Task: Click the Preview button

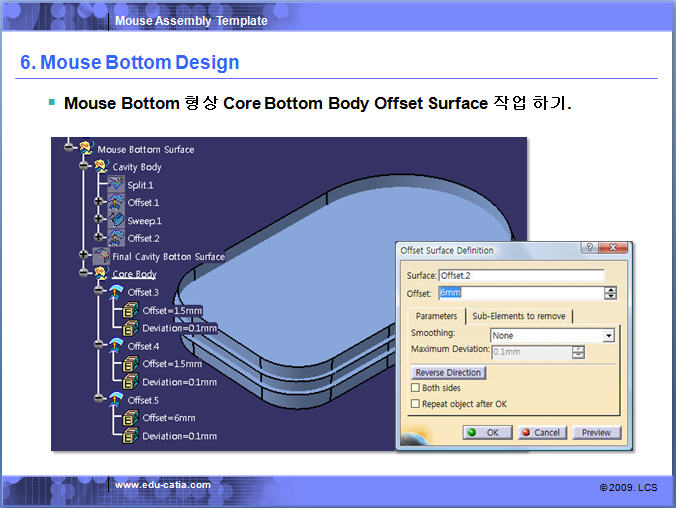Action: pos(596,433)
